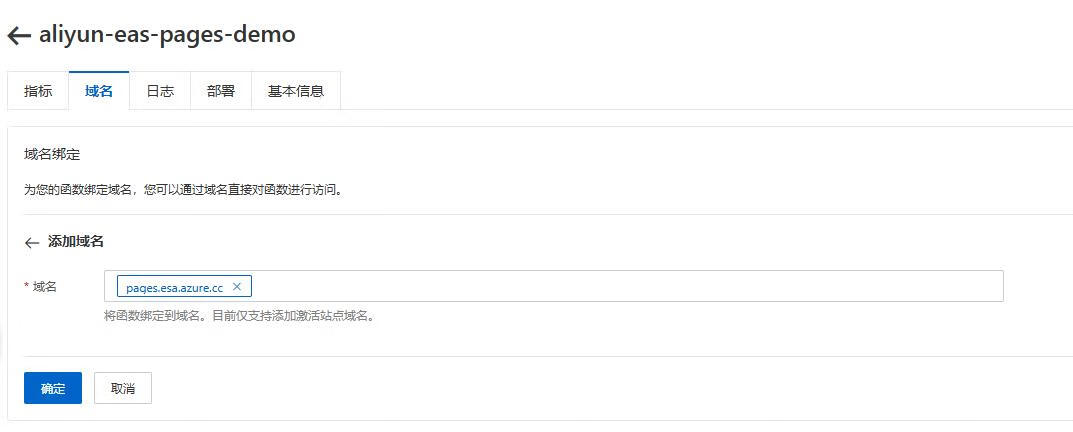Click the back arrow beside aliyun-eas-pages-demo
The width and height of the screenshot is (1073, 432).
[x=18, y=36]
